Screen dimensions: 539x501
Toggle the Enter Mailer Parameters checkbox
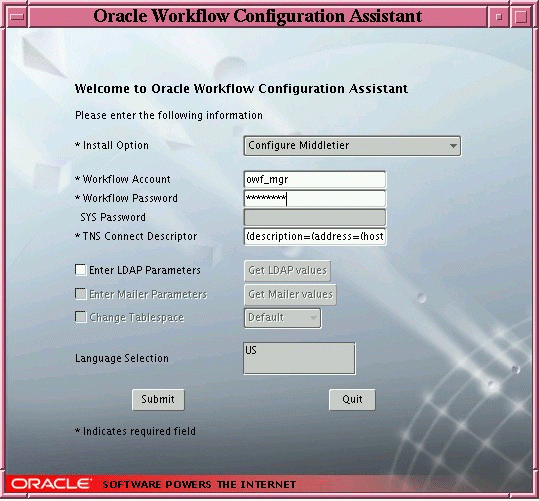click(81, 294)
